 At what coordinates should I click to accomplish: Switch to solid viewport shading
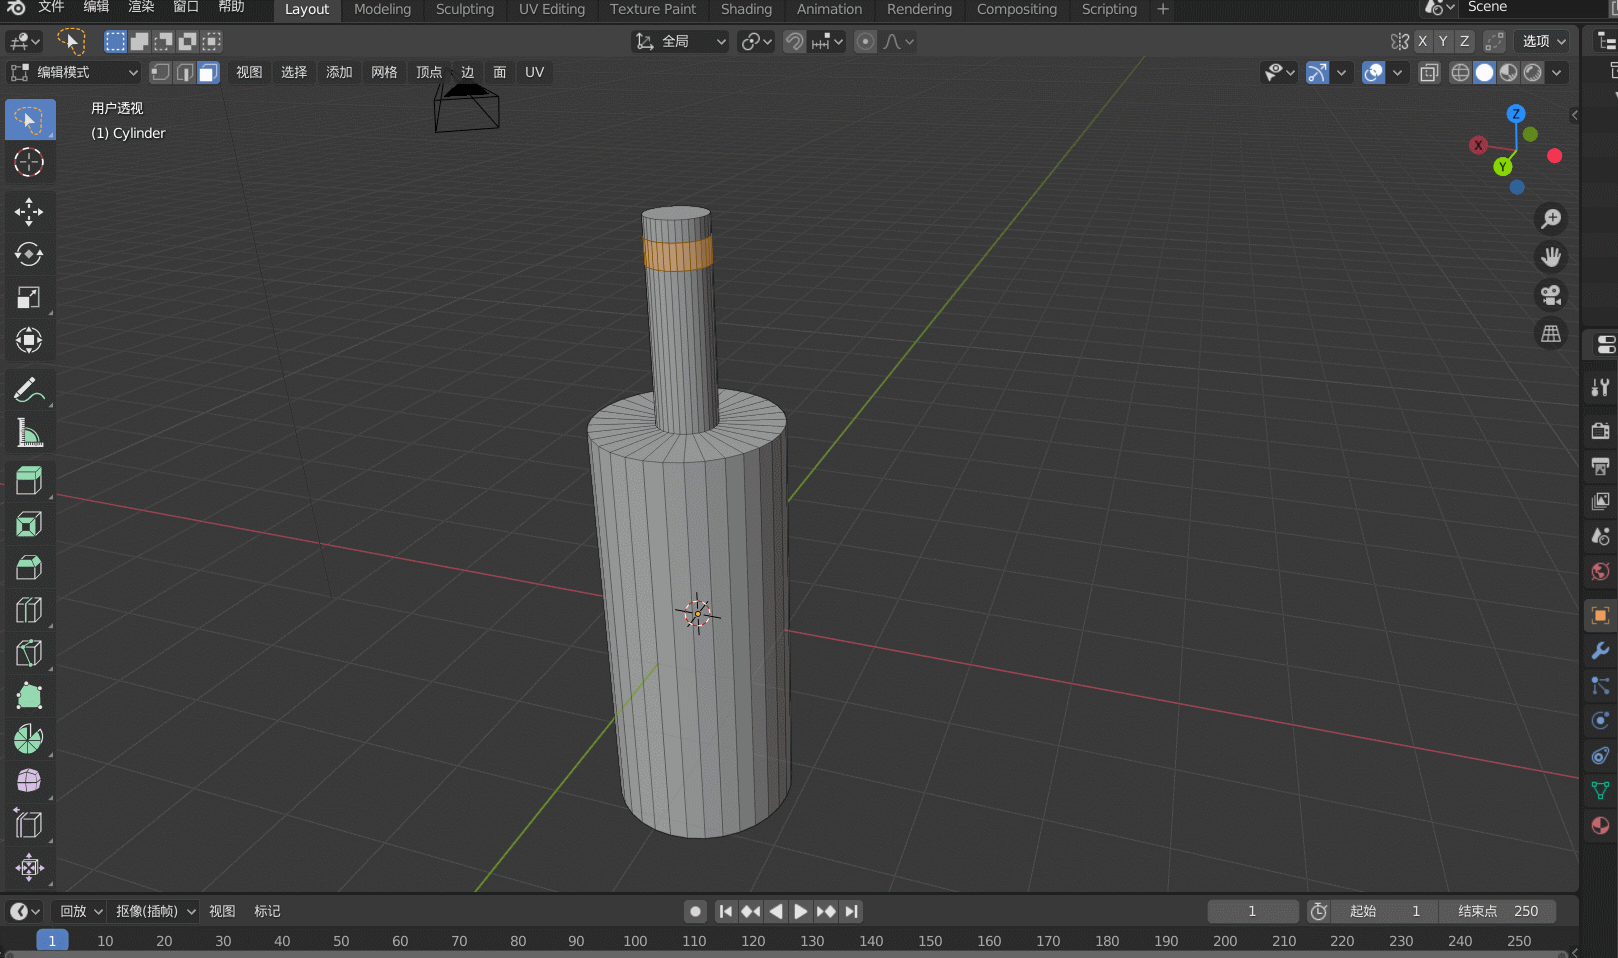point(1485,72)
